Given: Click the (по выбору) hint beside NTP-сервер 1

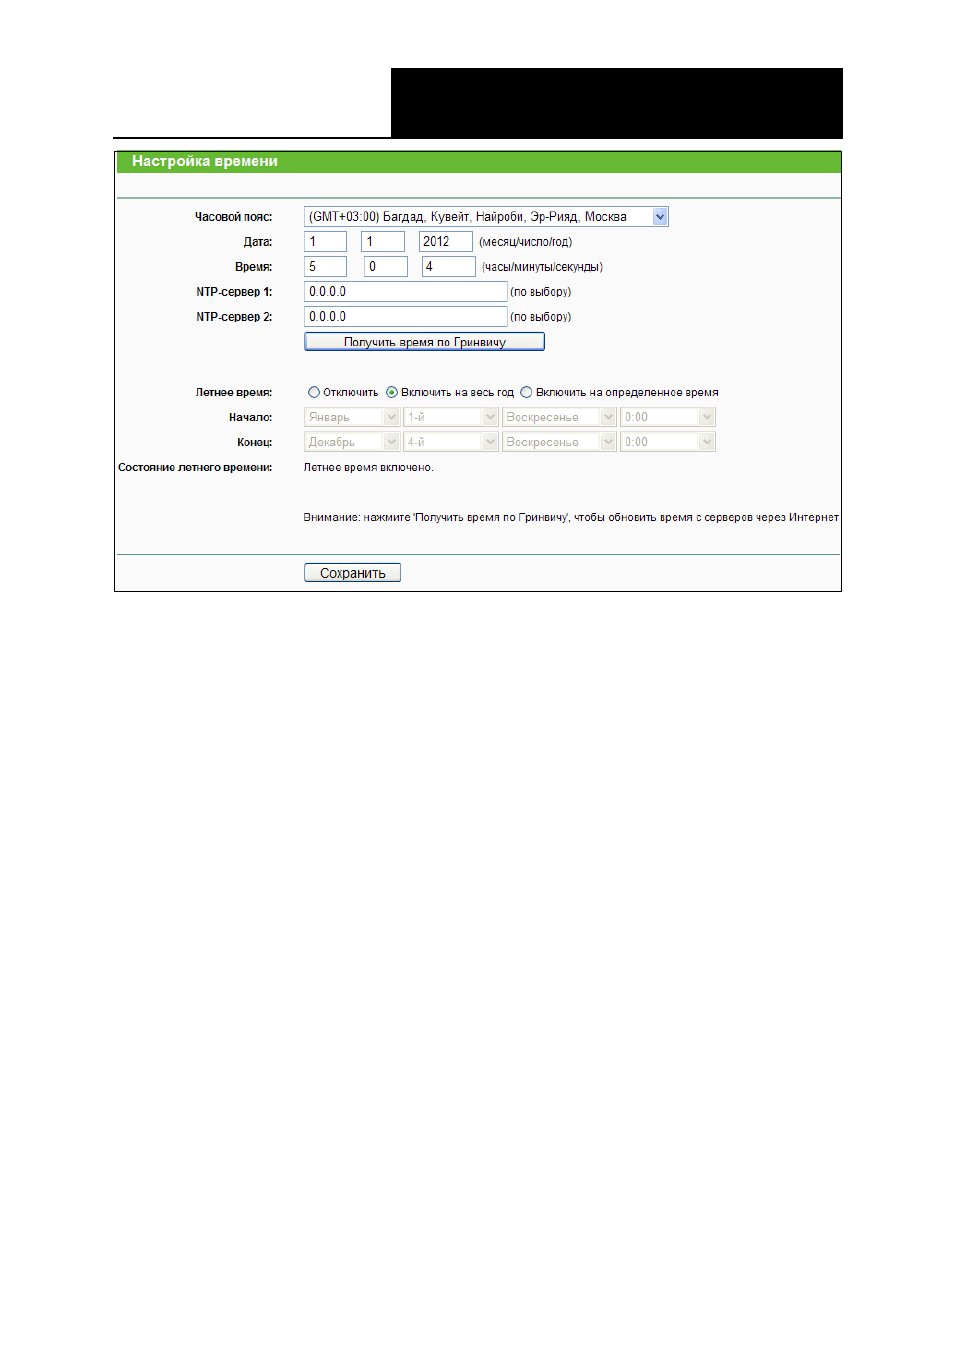Looking at the screenshot, I should [541, 292].
